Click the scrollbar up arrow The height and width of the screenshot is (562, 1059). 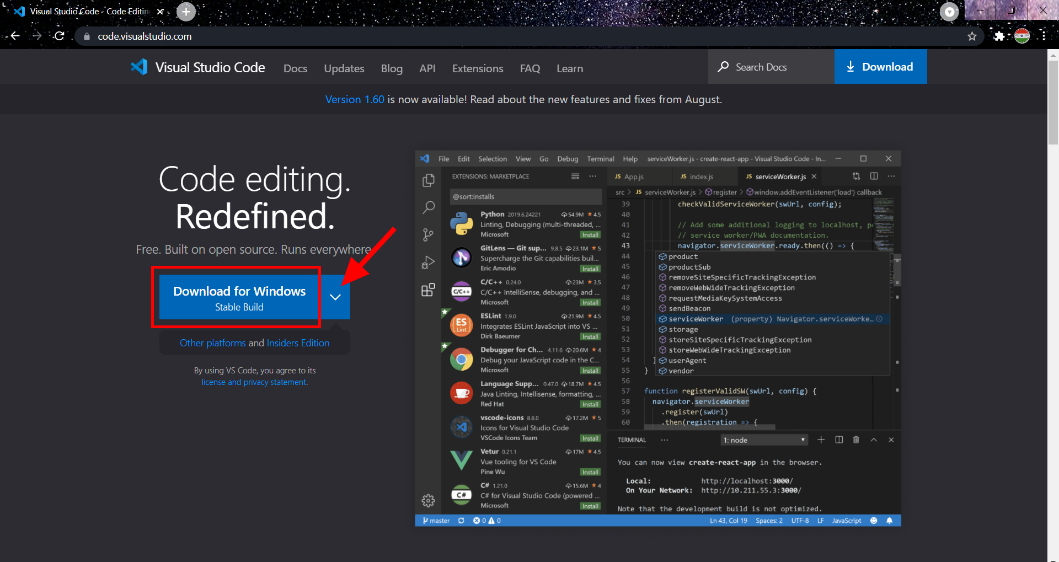pyautogui.click(x=1053, y=54)
